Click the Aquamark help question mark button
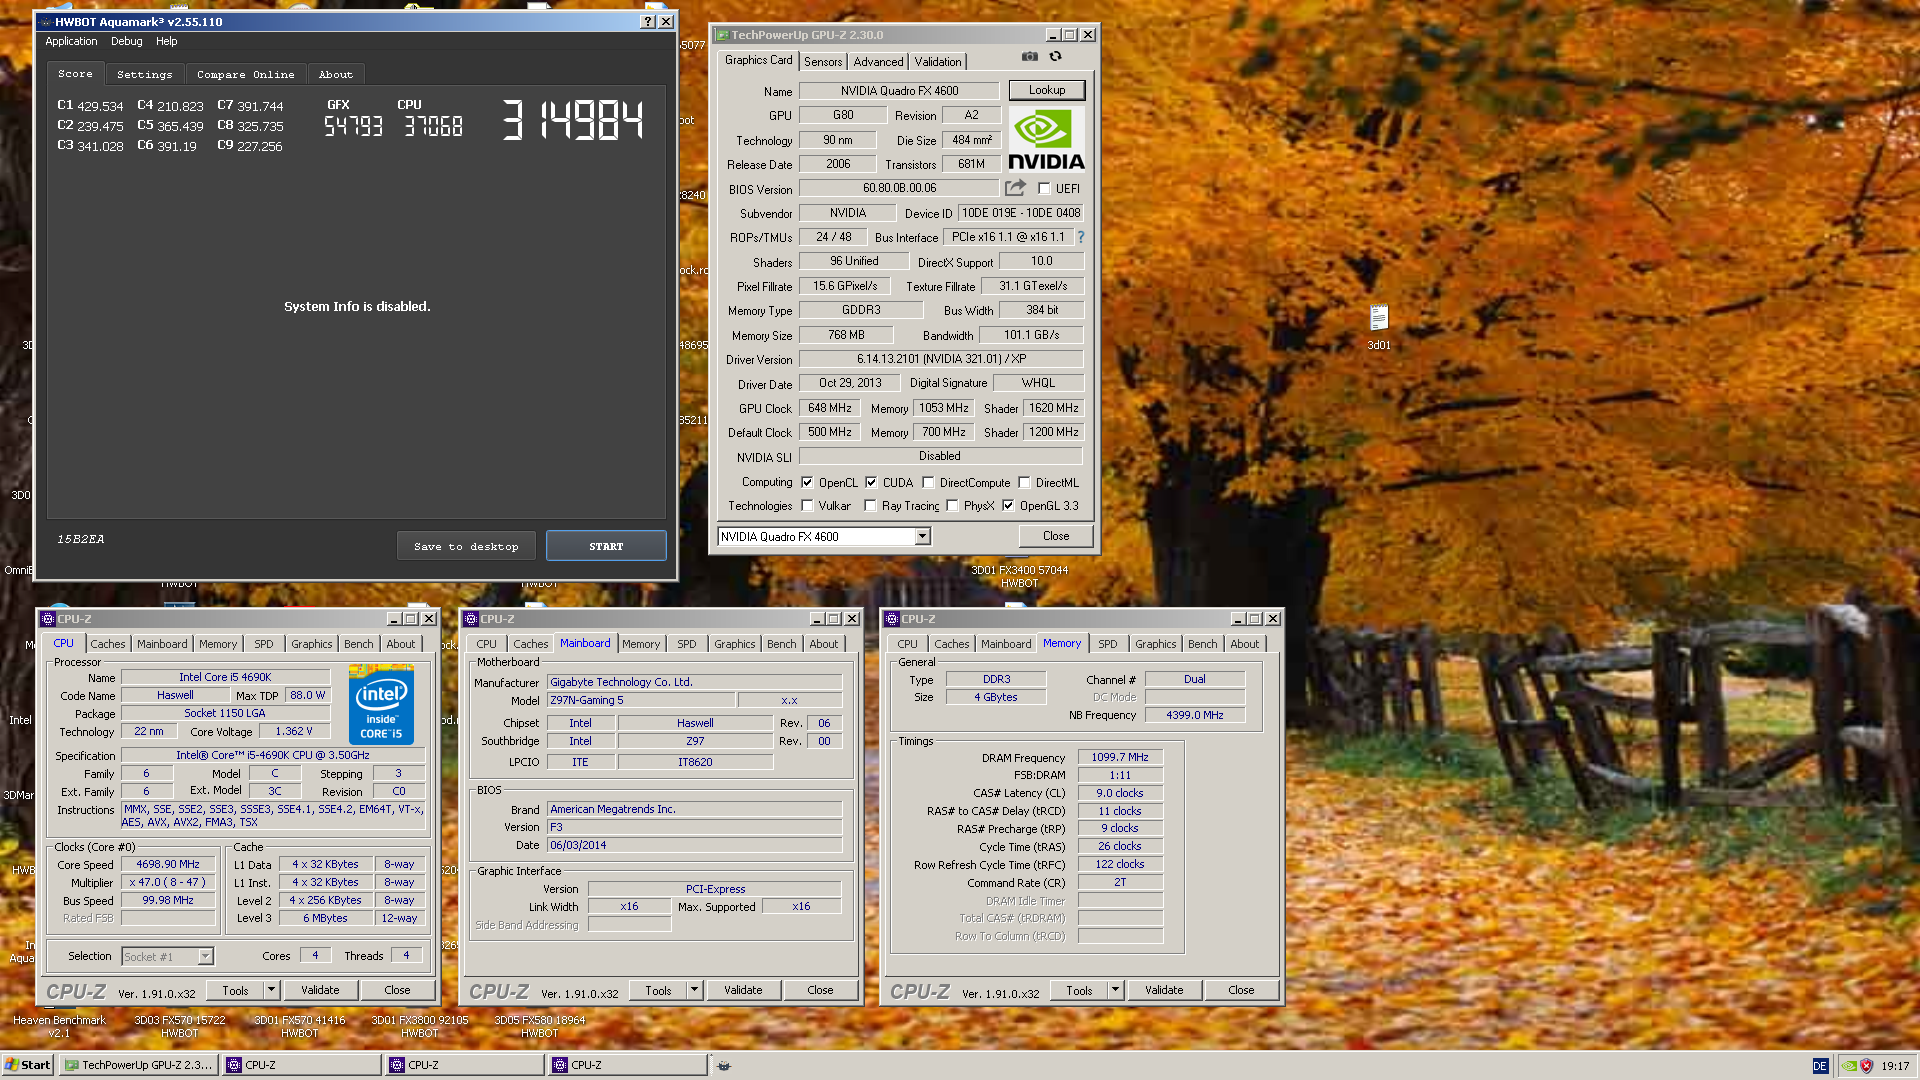 click(647, 22)
